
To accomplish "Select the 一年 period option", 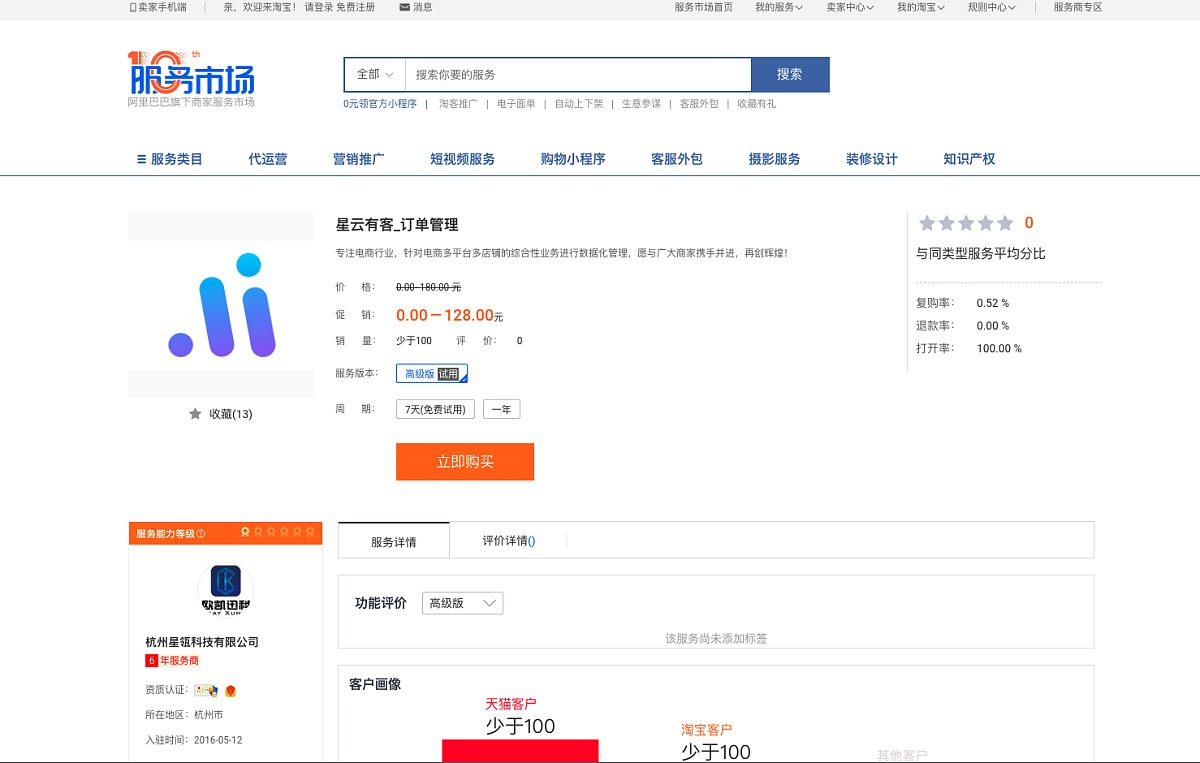I will pyautogui.click(x=501, y=409).
